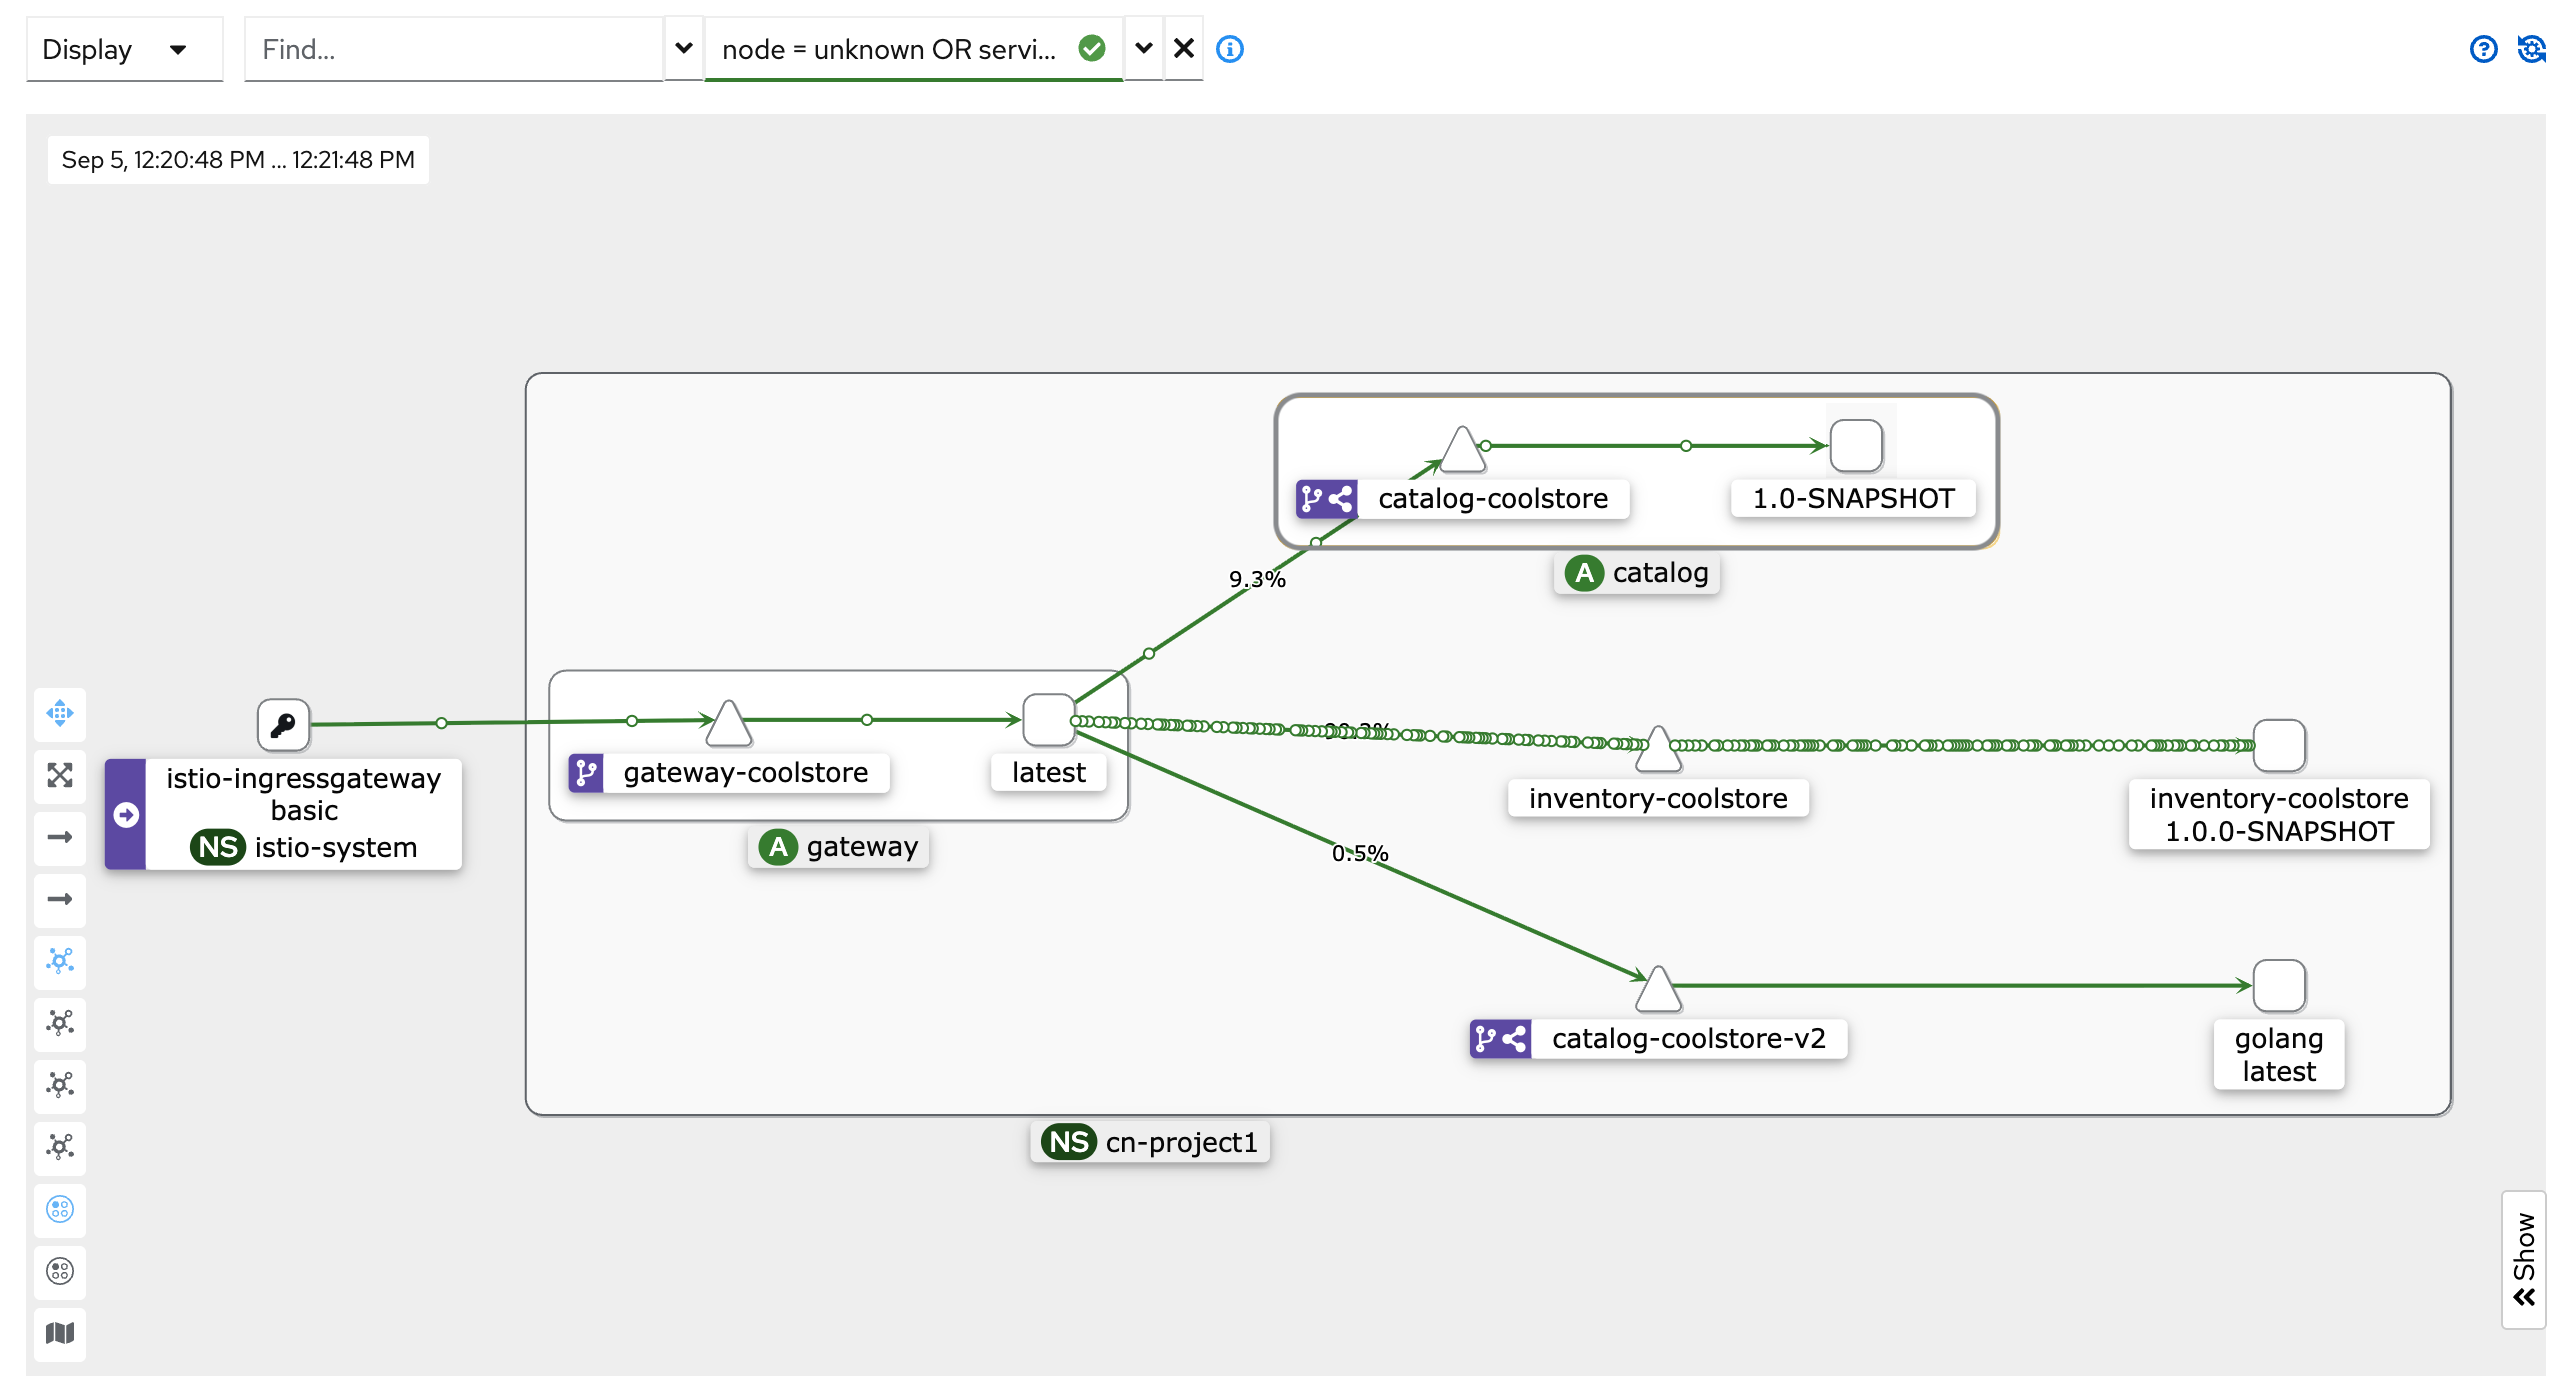2552x1378 pixels.
Task: Select the gateway-coolstore service node label
Action: [745, 772]
